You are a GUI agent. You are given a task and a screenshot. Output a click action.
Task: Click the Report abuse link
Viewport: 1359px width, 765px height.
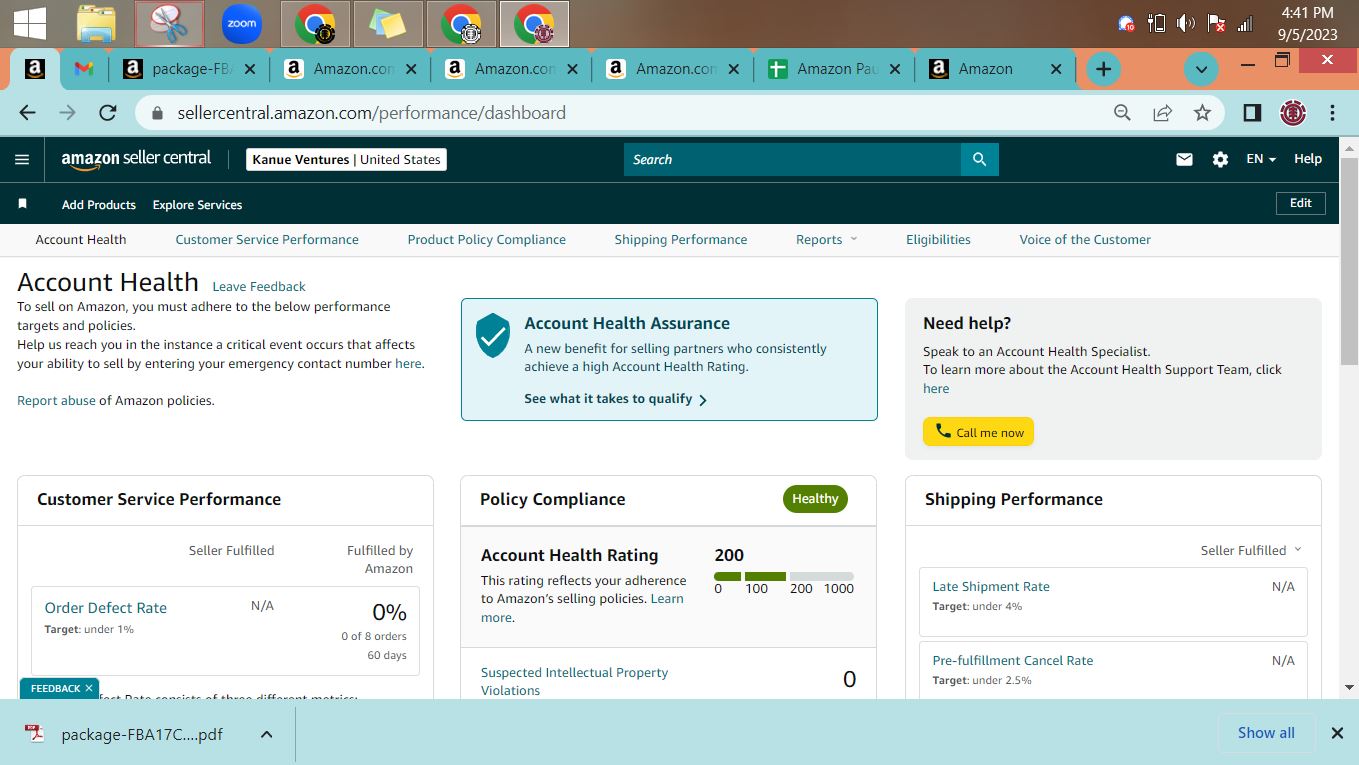[x=56, y=400]
